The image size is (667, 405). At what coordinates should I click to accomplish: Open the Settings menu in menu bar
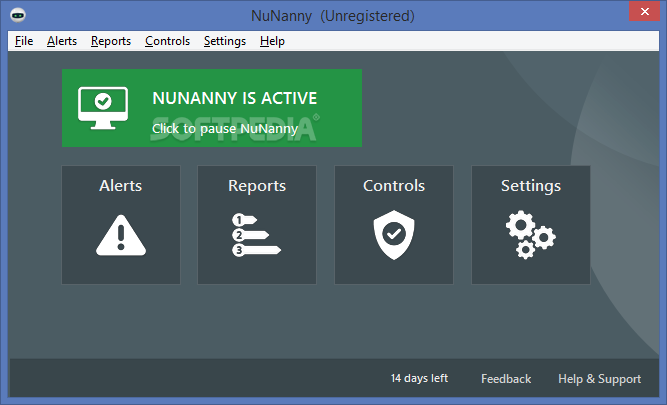[x=225, y=41]
